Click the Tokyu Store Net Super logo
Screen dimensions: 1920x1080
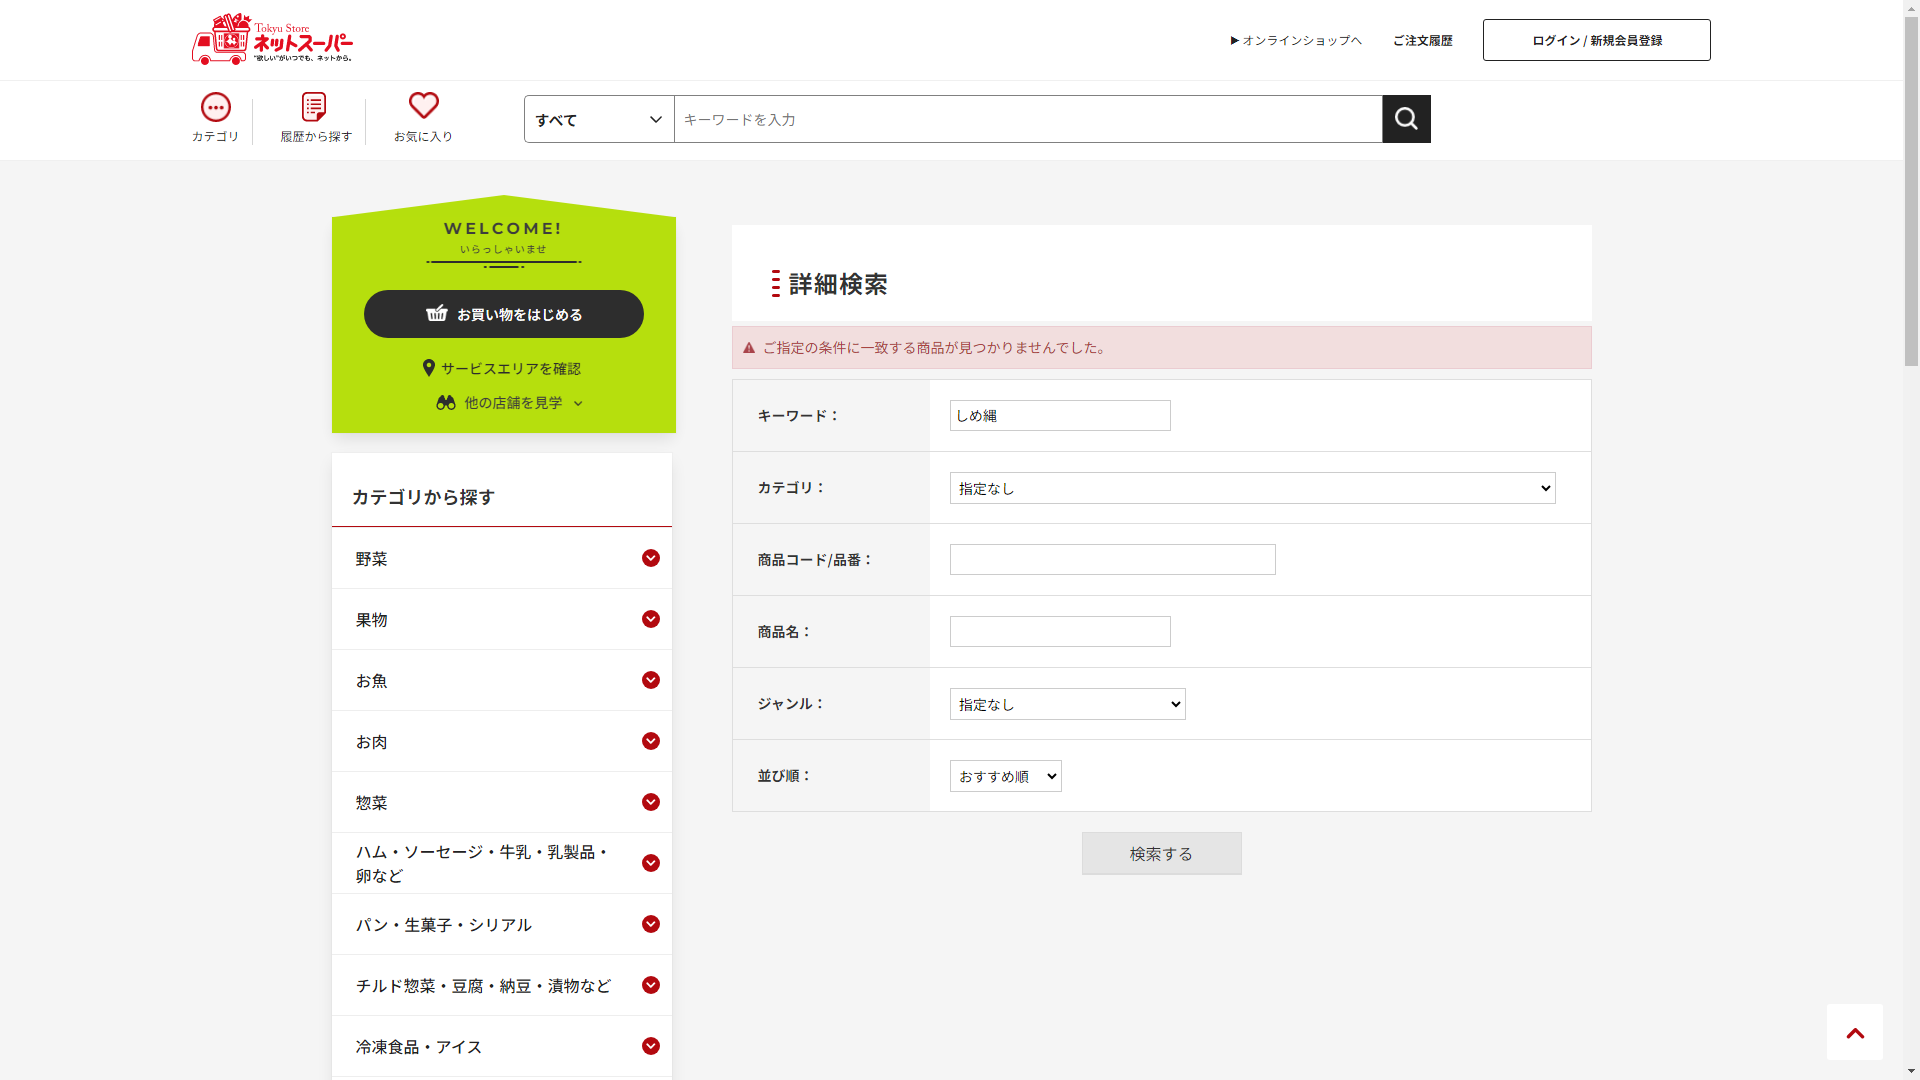[x=272, y=40]
